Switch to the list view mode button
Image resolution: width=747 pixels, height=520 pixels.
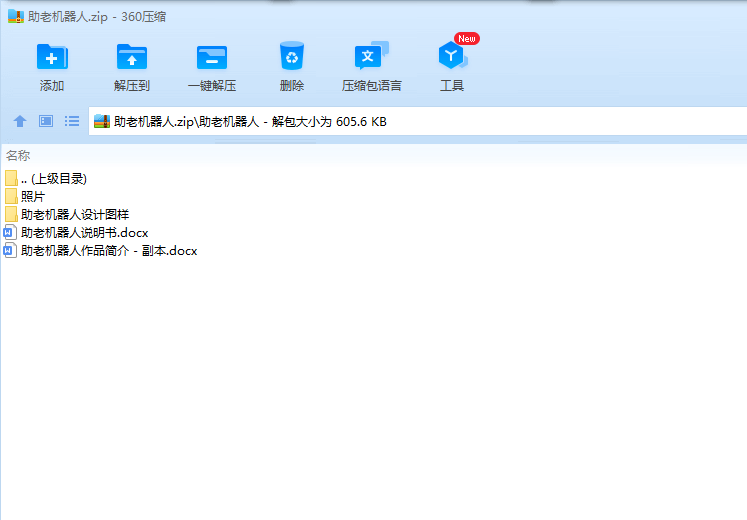coord(72,121)
